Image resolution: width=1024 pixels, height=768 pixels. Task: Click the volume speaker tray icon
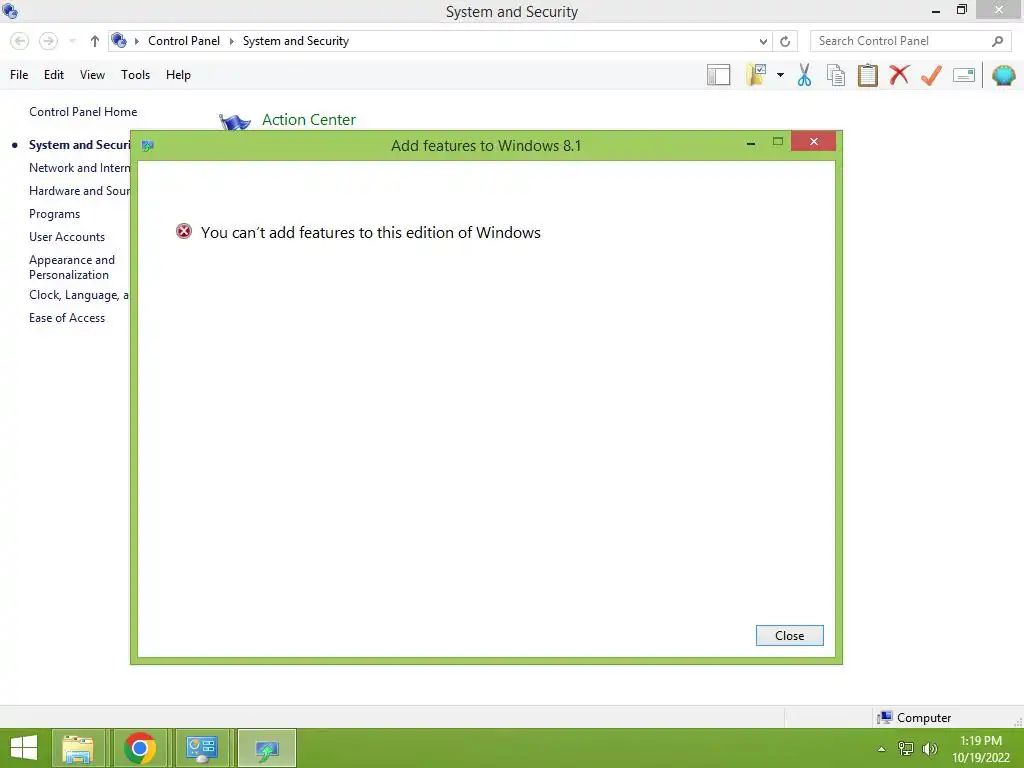pyautogui.click(x=930, y=748)
